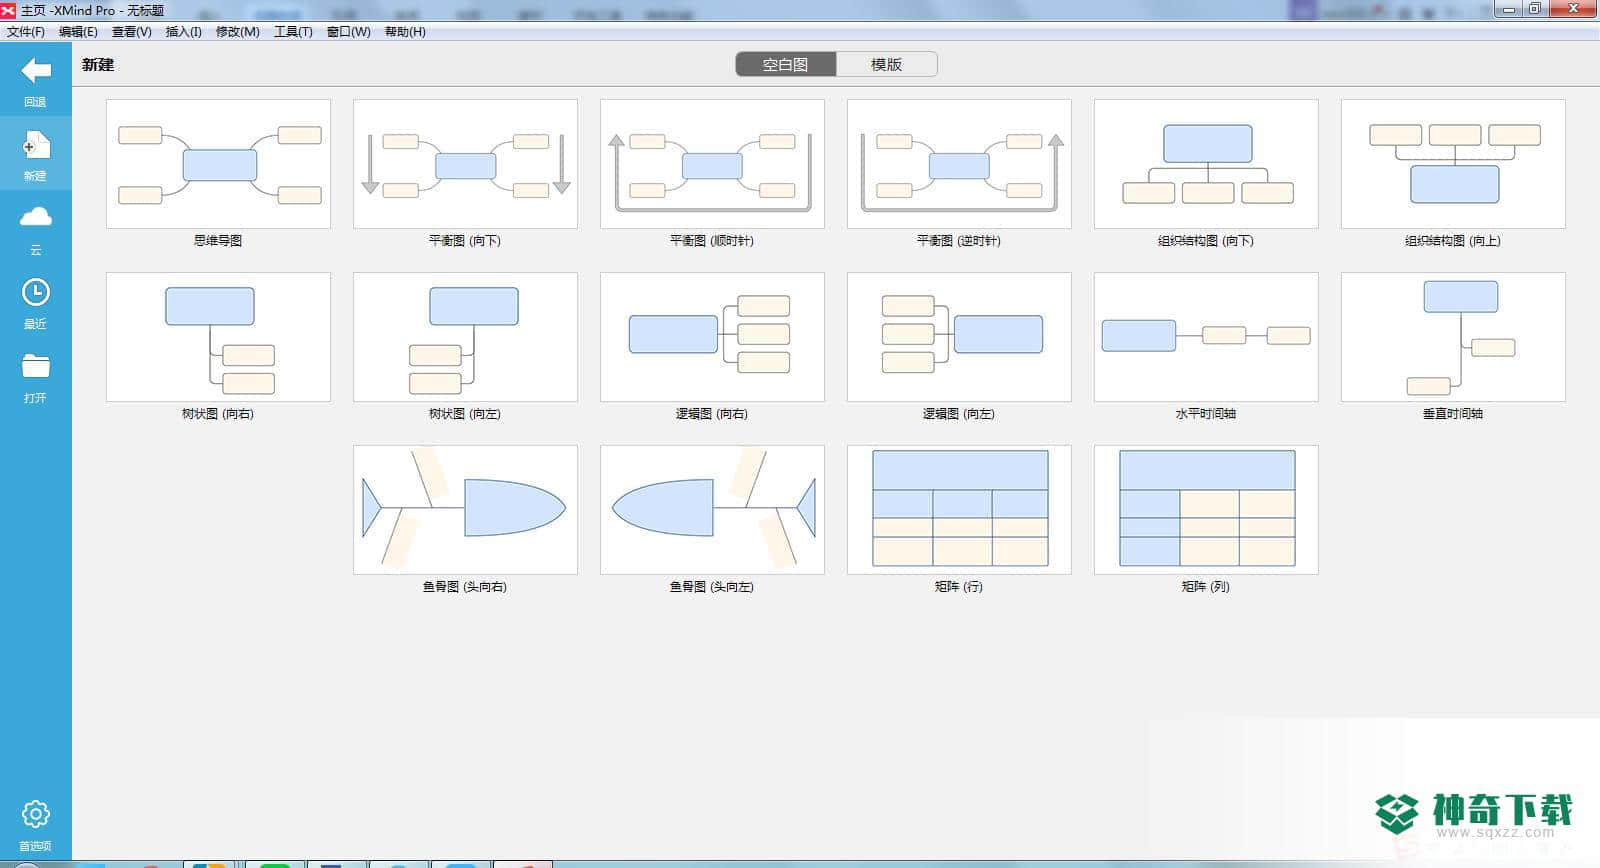This screenshot has width=1600, height=868.
Task: Open the 查看(V) menu
Action: 131,32
